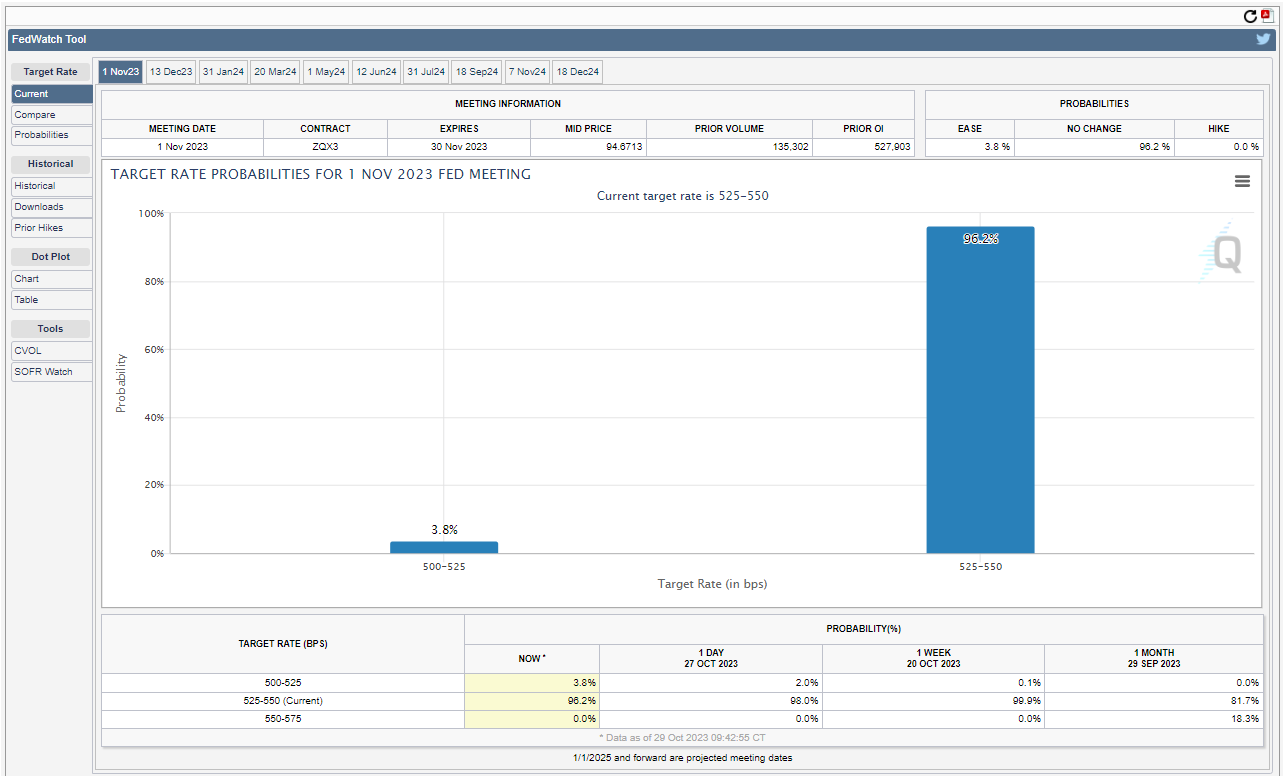Open the chart hamburger context menu

[1242, 181]
